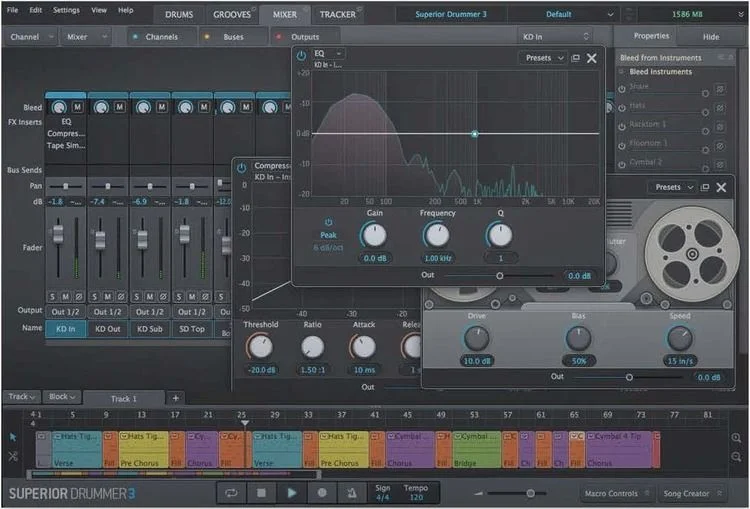Open the Mixer dropdown
This screenshot has height=509, width=750.
pyautogui.click(x=86, y=36)
